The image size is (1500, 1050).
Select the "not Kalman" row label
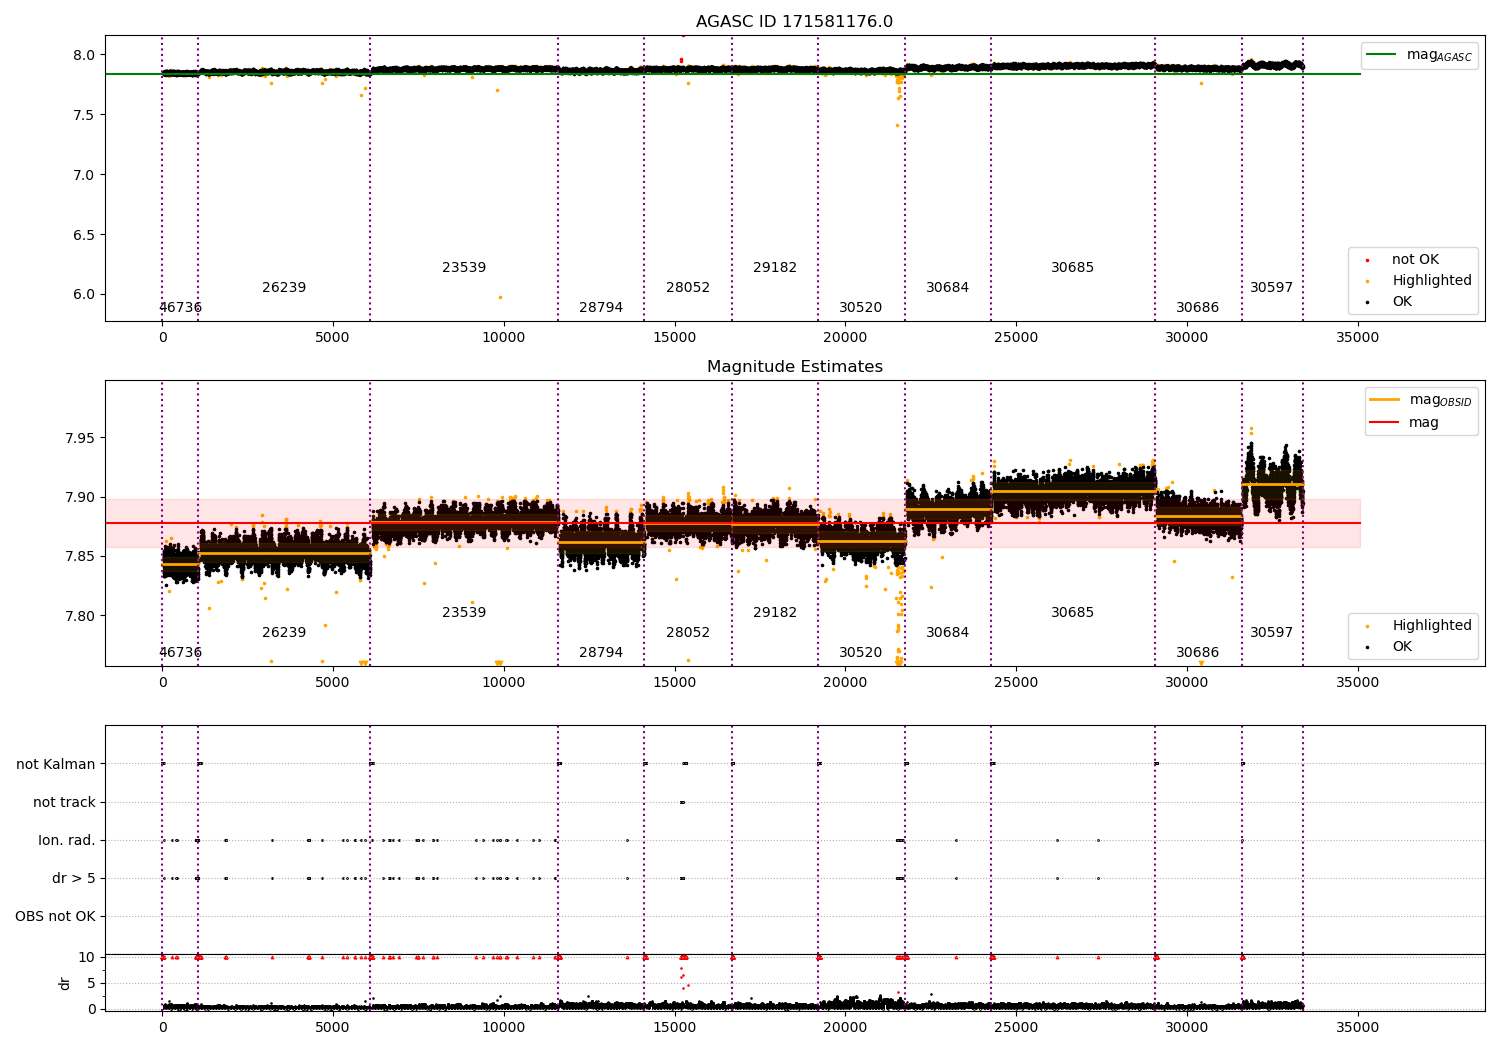click(x=56, y=765)
